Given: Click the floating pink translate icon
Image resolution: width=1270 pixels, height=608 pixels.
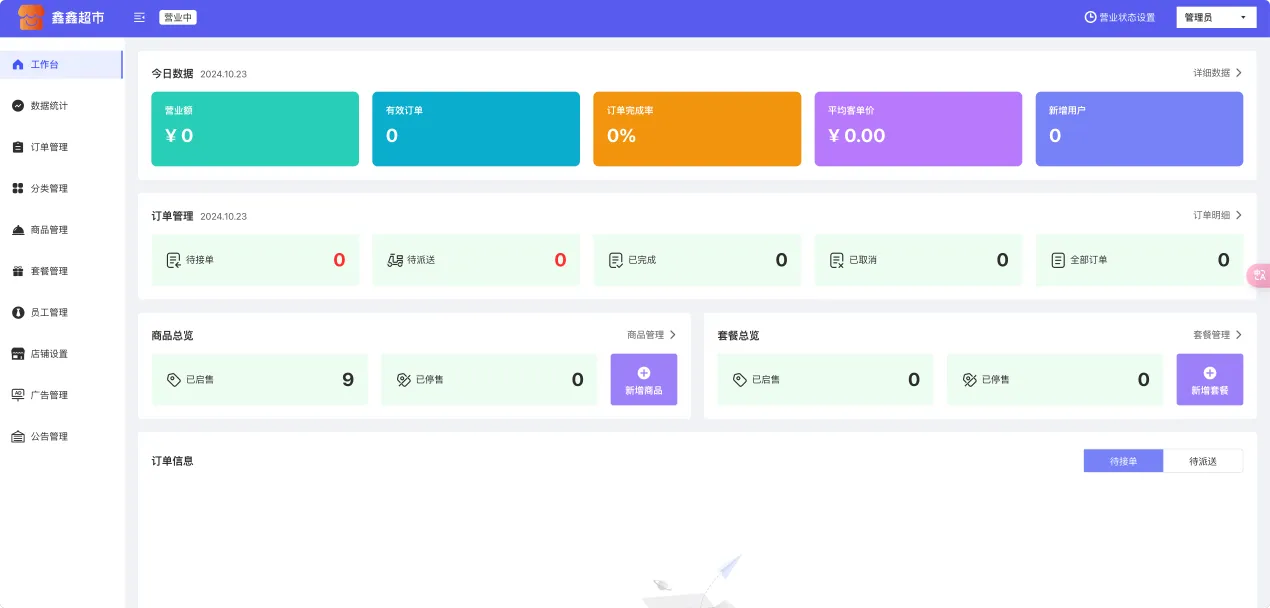Looking at the screenshot, I should click(x=1258, y=275).
